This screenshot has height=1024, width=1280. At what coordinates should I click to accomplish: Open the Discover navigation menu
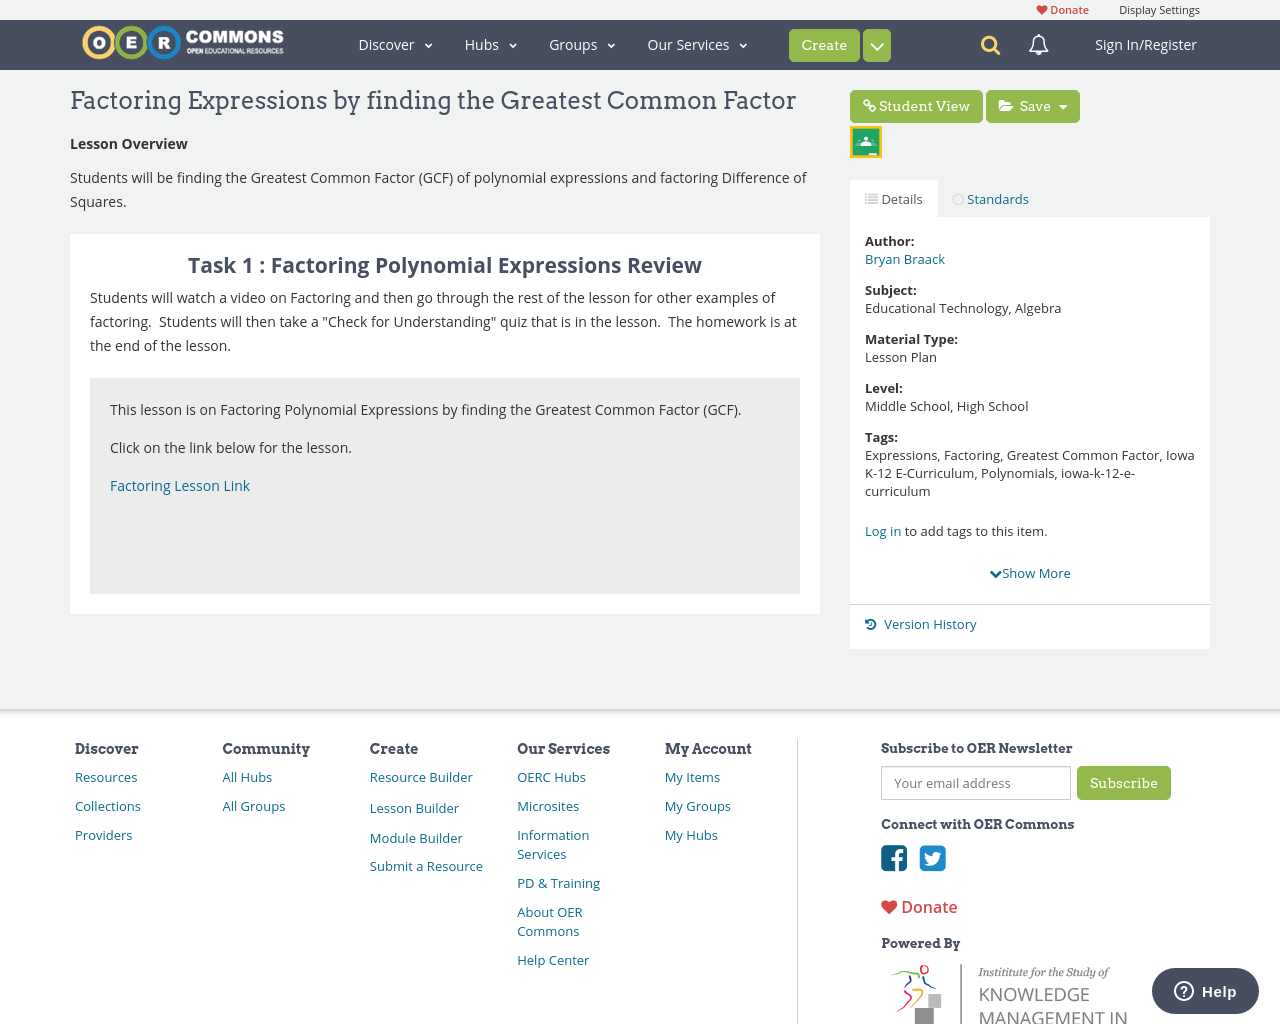(x=393, y=44)
